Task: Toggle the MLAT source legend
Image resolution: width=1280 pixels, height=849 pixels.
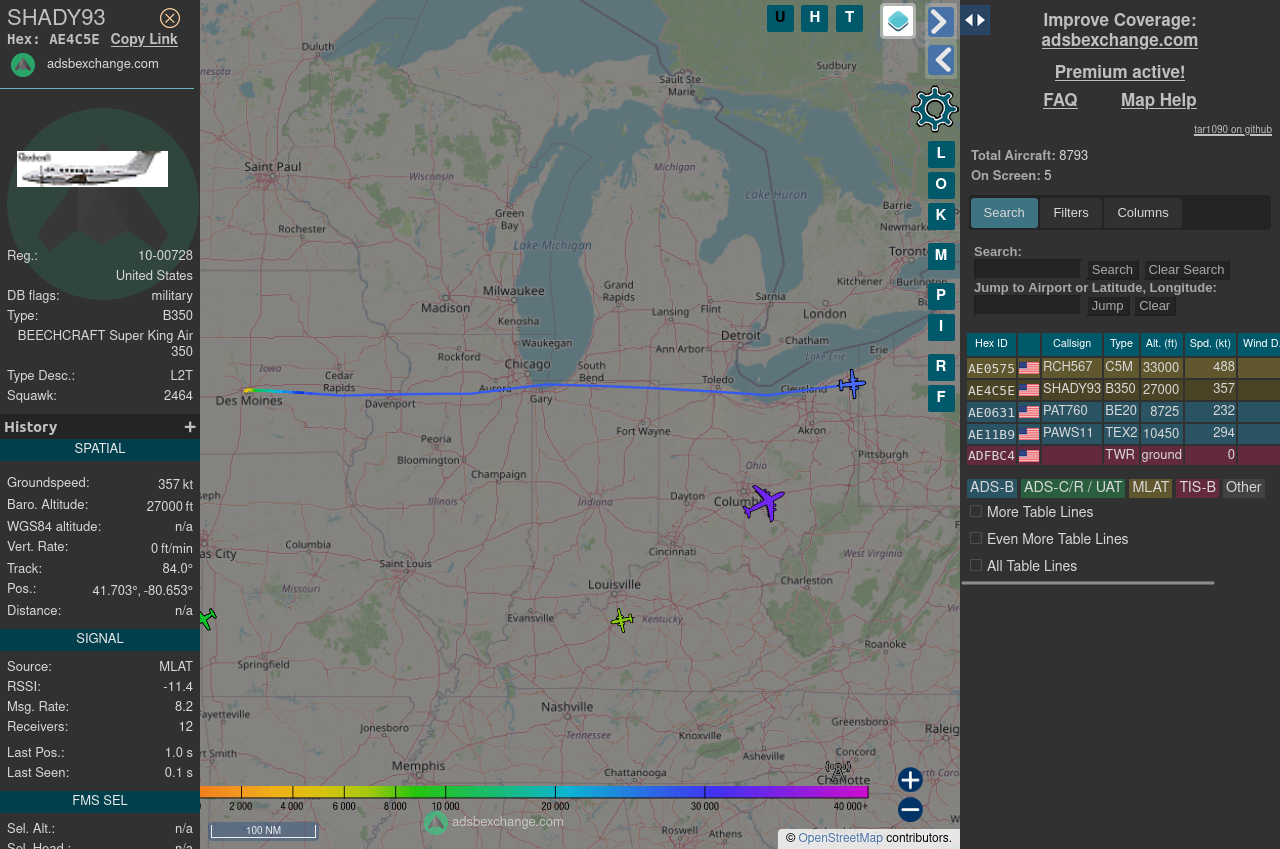Action: tap(1150, 488)
